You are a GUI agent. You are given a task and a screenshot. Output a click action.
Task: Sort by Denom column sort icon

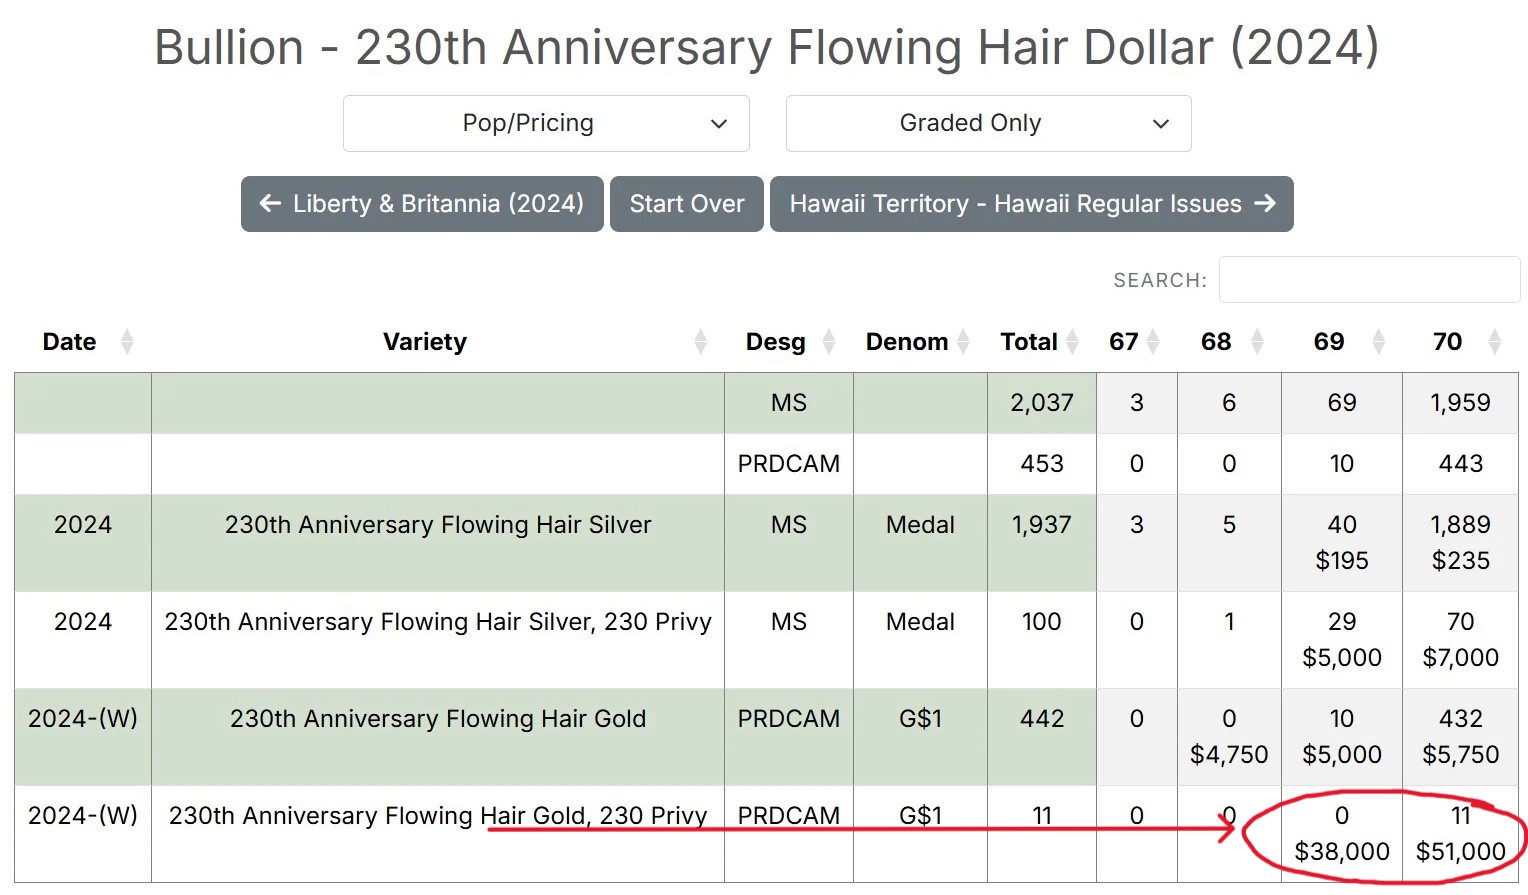click(963, 342)
